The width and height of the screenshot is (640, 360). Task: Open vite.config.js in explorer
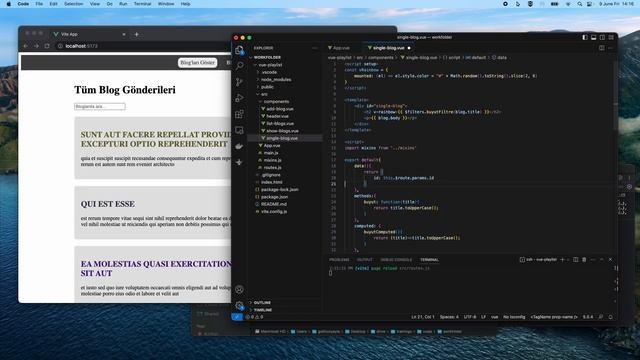coord(274,211)
